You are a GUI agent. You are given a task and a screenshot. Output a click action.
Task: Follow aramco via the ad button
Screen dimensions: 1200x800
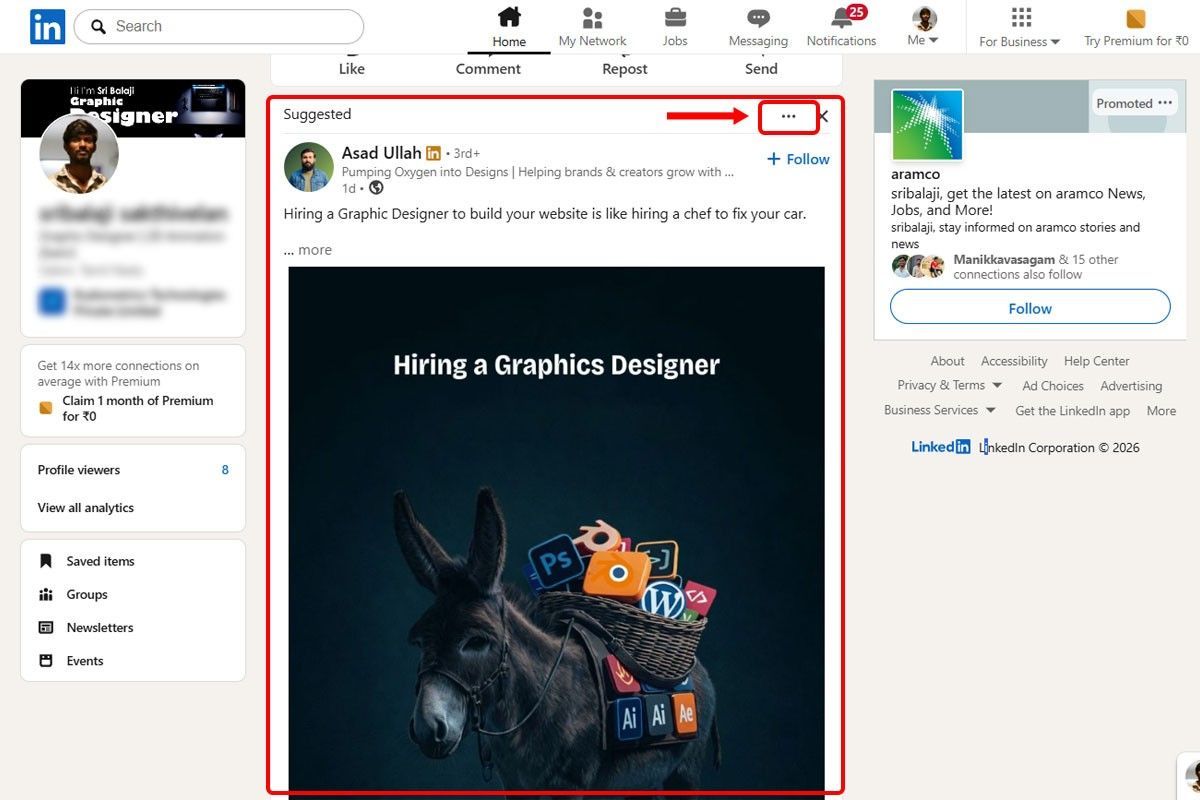pyautogui.click(x=1030, y=308)
